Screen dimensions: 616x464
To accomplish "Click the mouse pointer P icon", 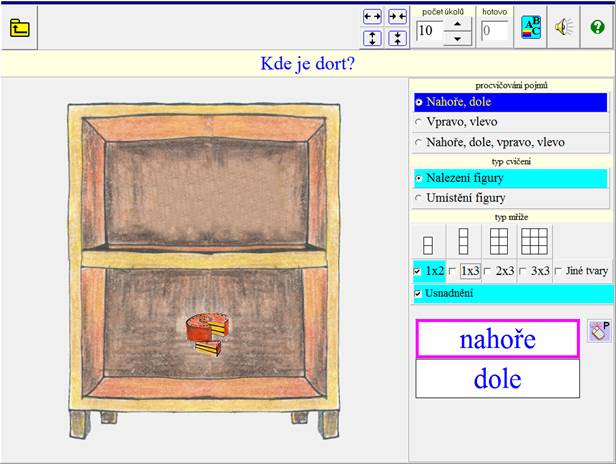I will pos(599,331).
